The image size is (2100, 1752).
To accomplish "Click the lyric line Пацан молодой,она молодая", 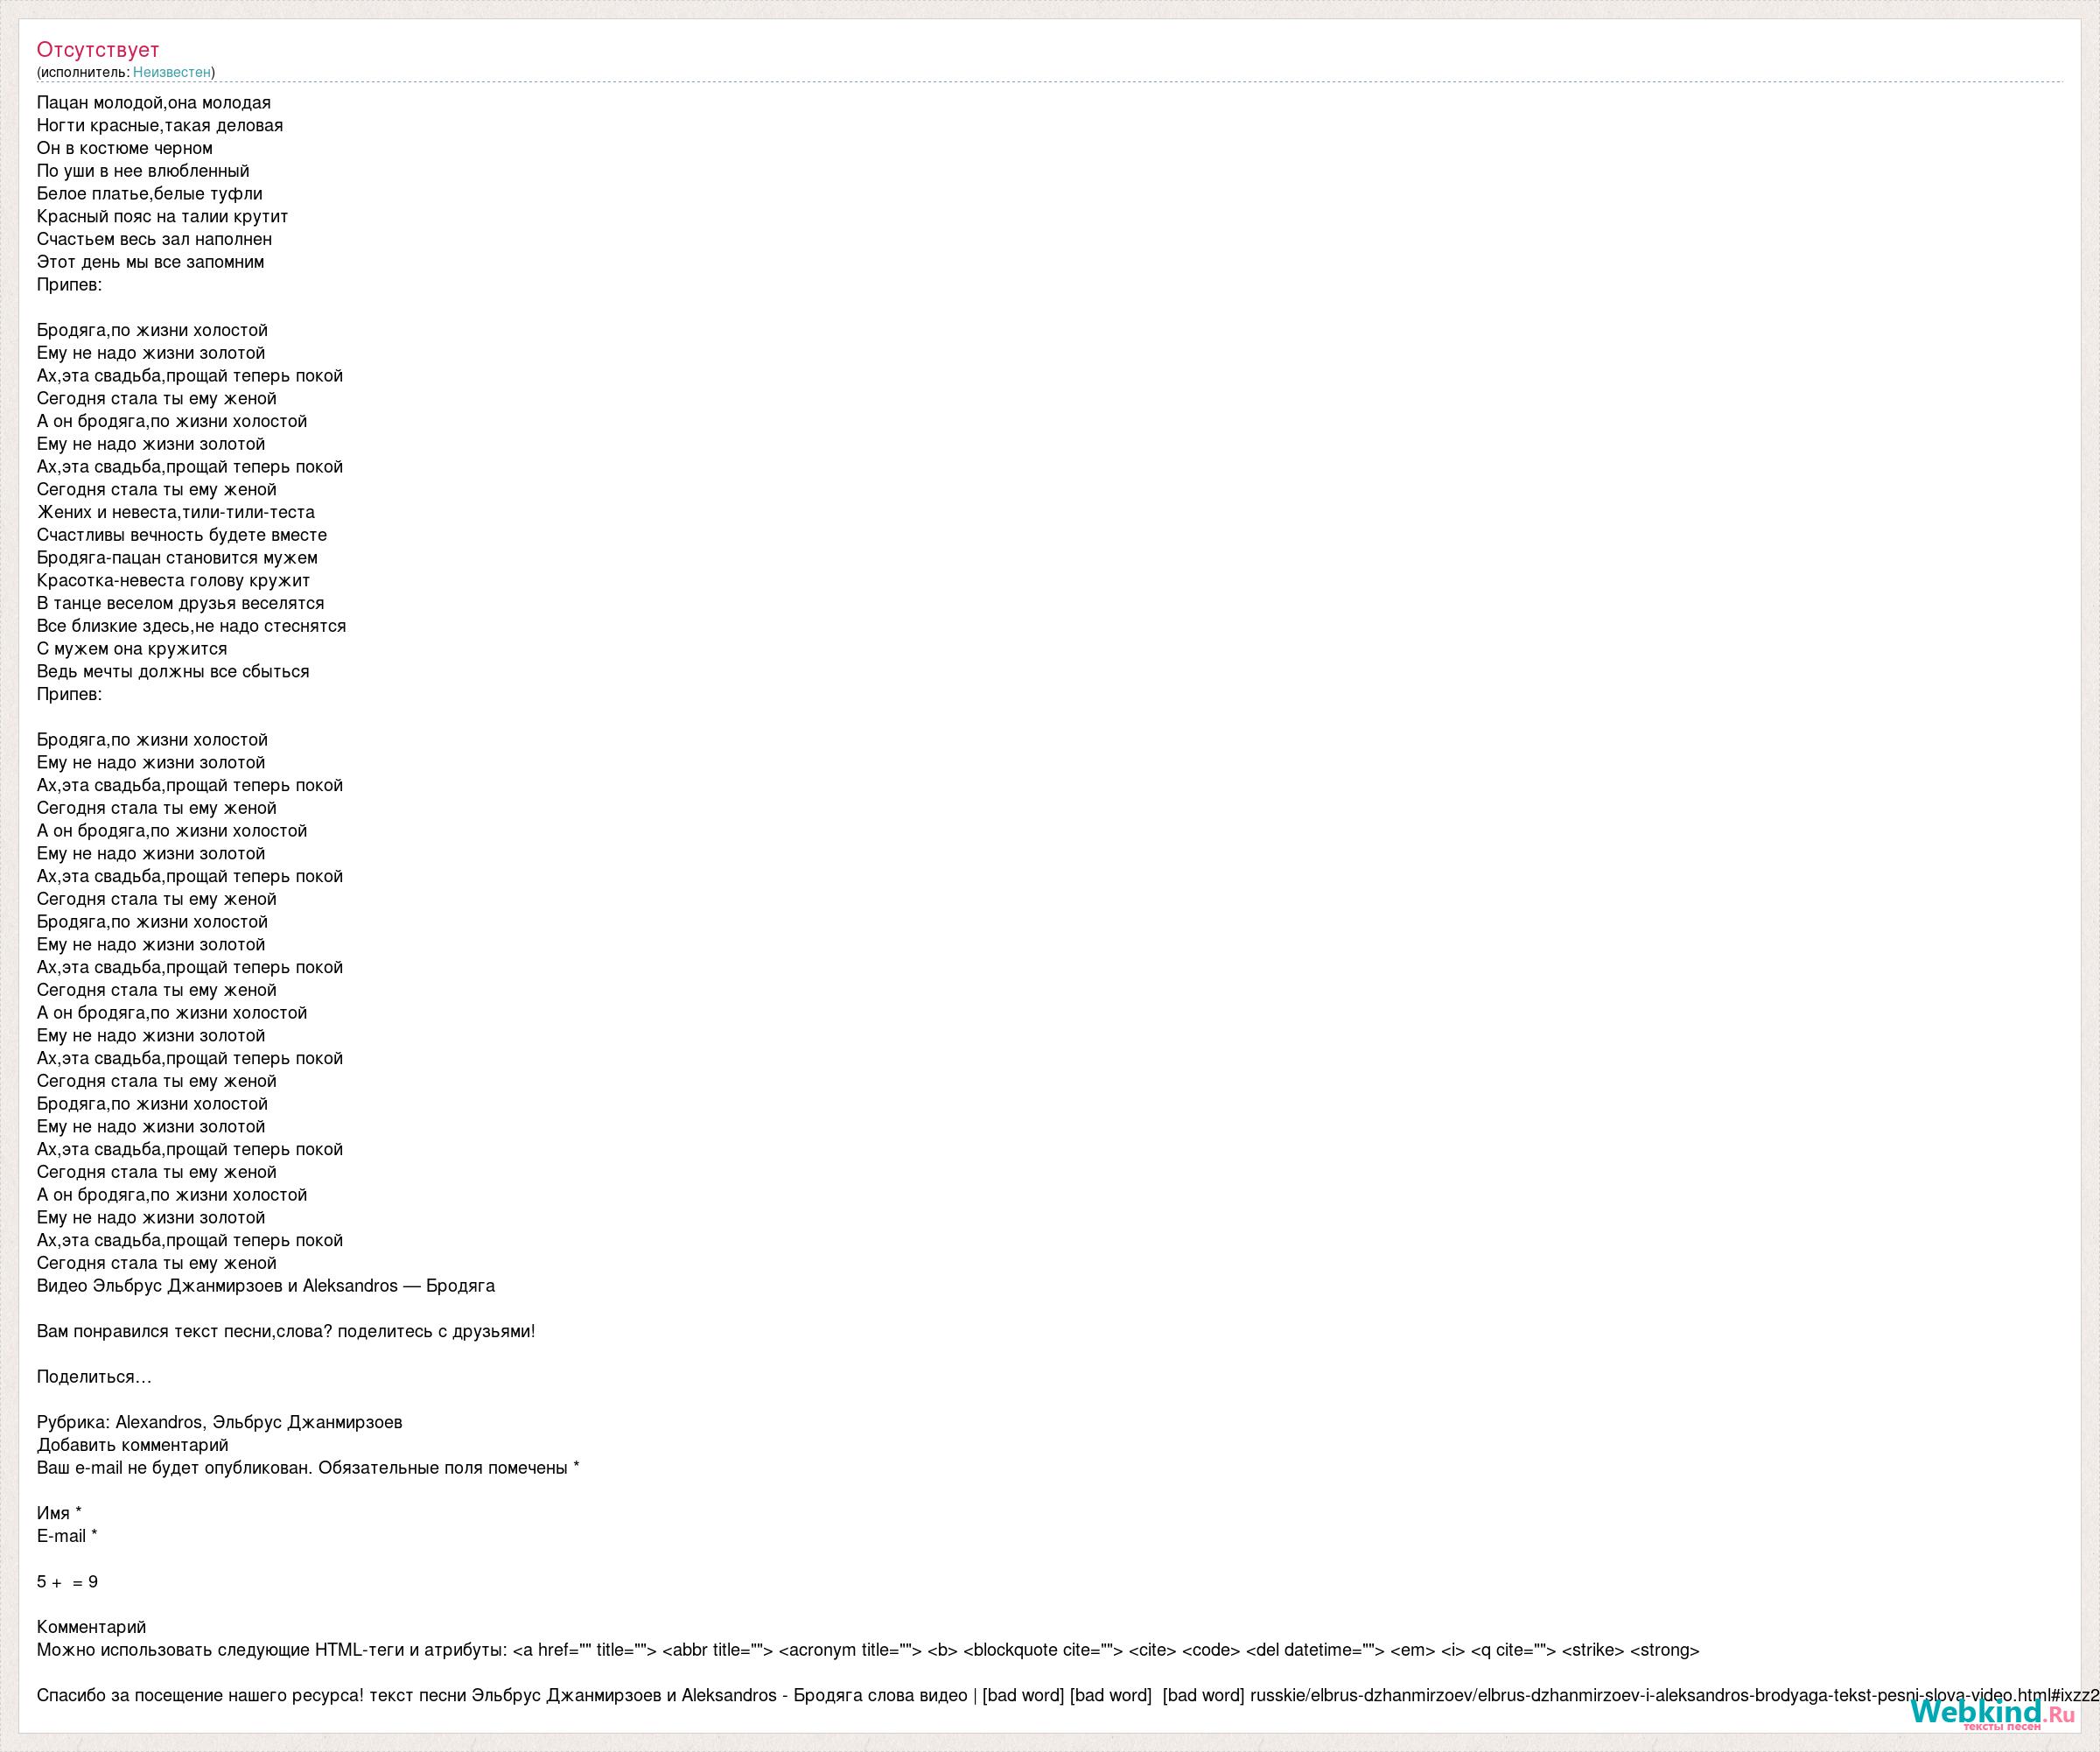I will (153, 103).
